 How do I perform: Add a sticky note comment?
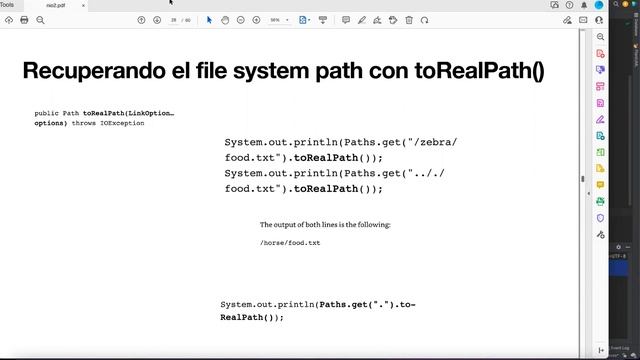point(346,20)
